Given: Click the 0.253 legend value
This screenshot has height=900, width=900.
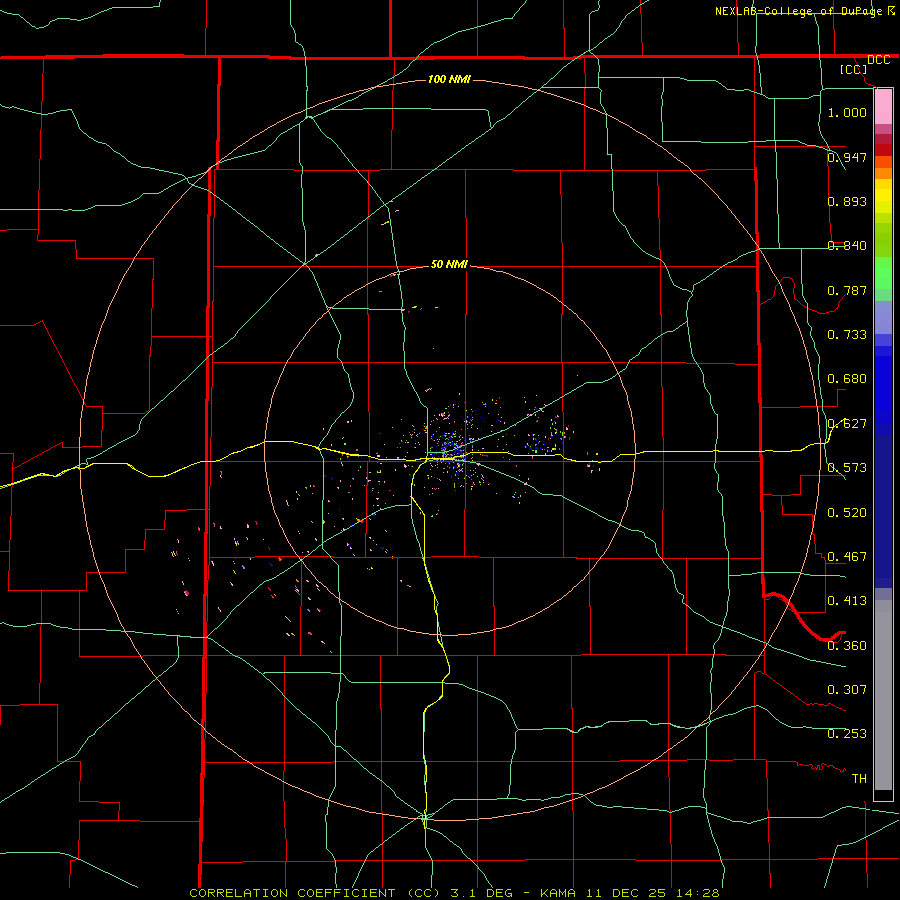Looking at the screenshot, I should point(847,734).
